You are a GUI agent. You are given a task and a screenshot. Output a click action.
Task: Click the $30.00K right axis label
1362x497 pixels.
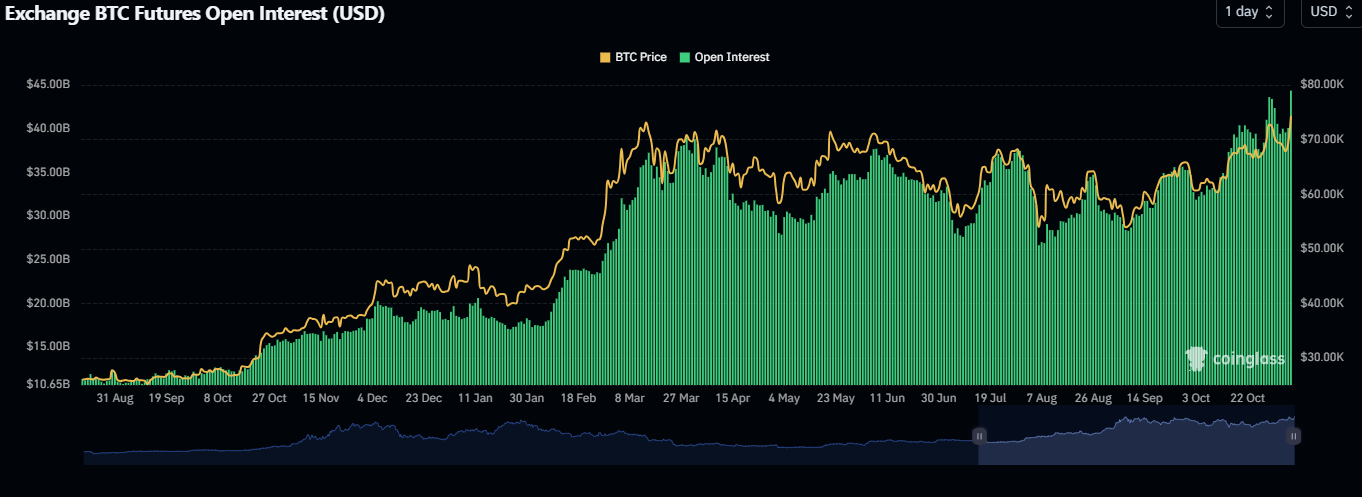point(1322,357)
